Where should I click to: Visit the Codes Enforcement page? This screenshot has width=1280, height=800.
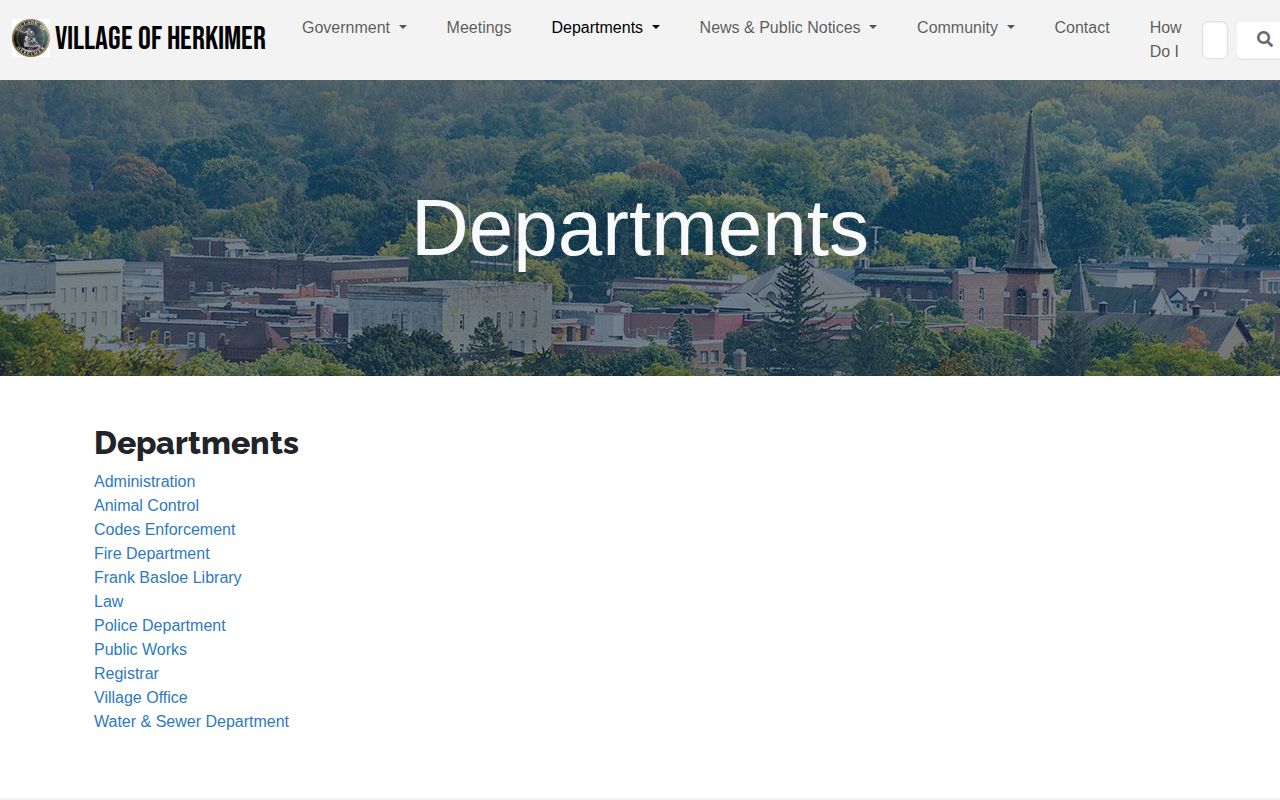point(165,529)
